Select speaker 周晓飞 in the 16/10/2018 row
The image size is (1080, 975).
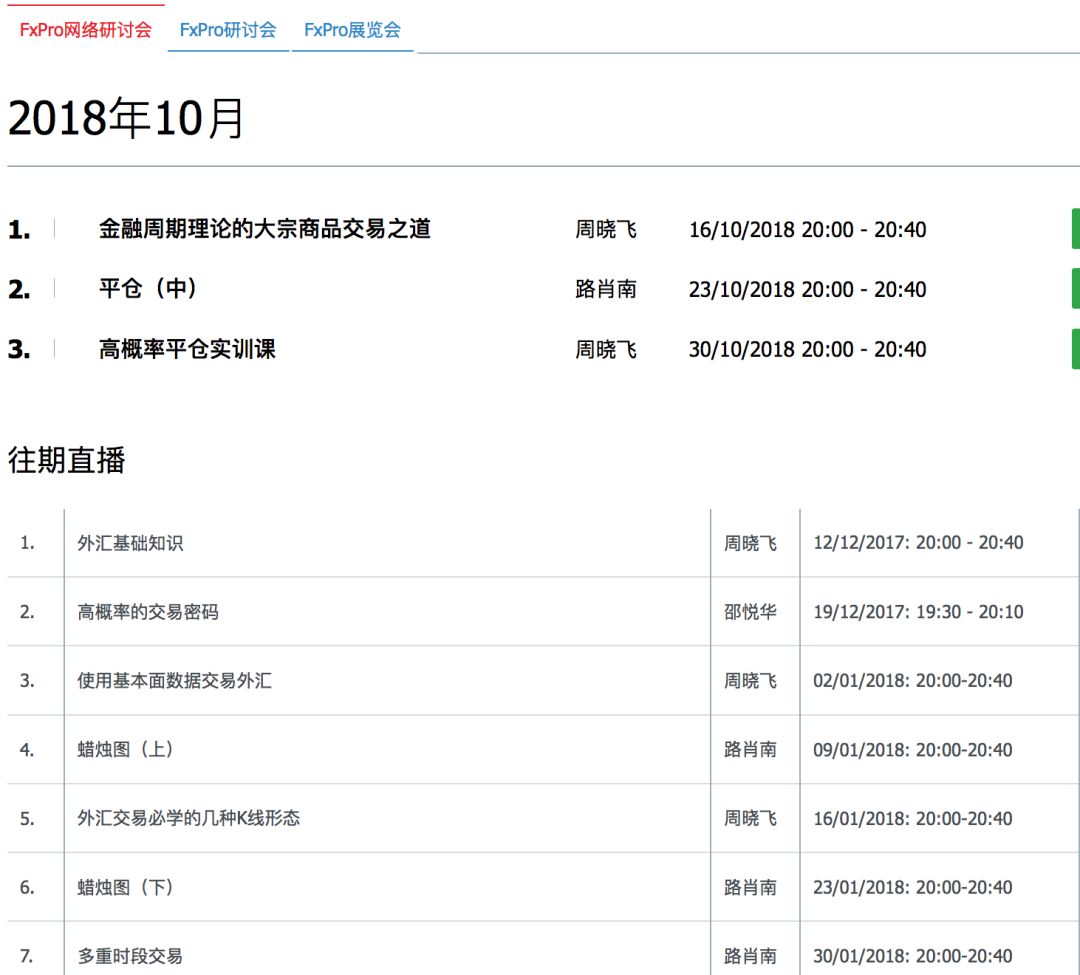tap(606, 229)
